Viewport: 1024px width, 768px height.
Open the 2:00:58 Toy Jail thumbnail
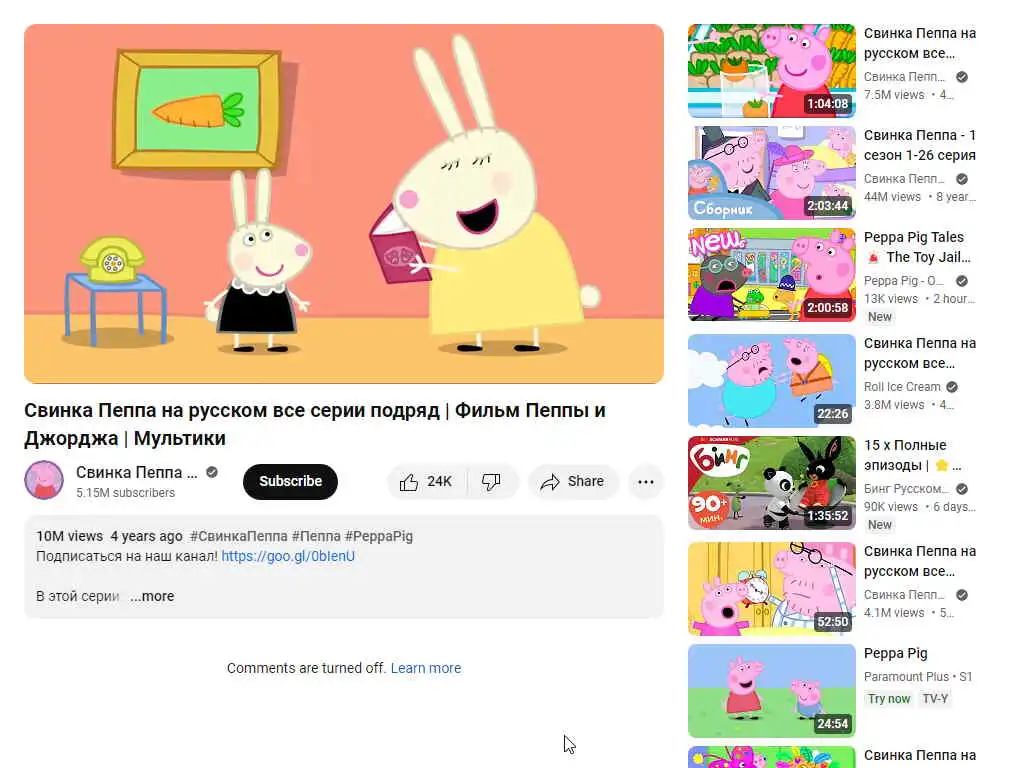771,275
